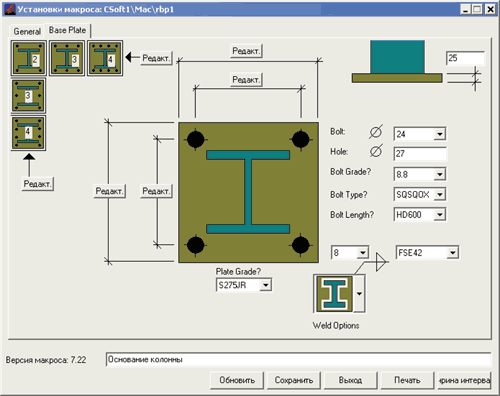Close the macro settings window
Screen dimensions: 500x396
coord(491,9)
